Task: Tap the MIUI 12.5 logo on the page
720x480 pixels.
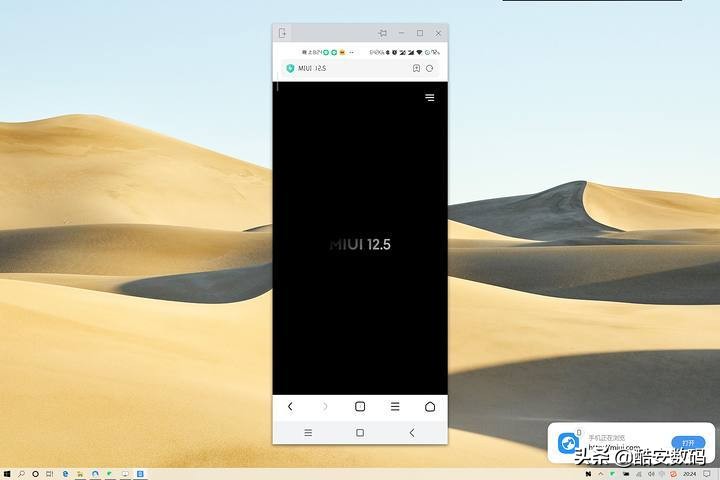Action: tap(360, 244)
